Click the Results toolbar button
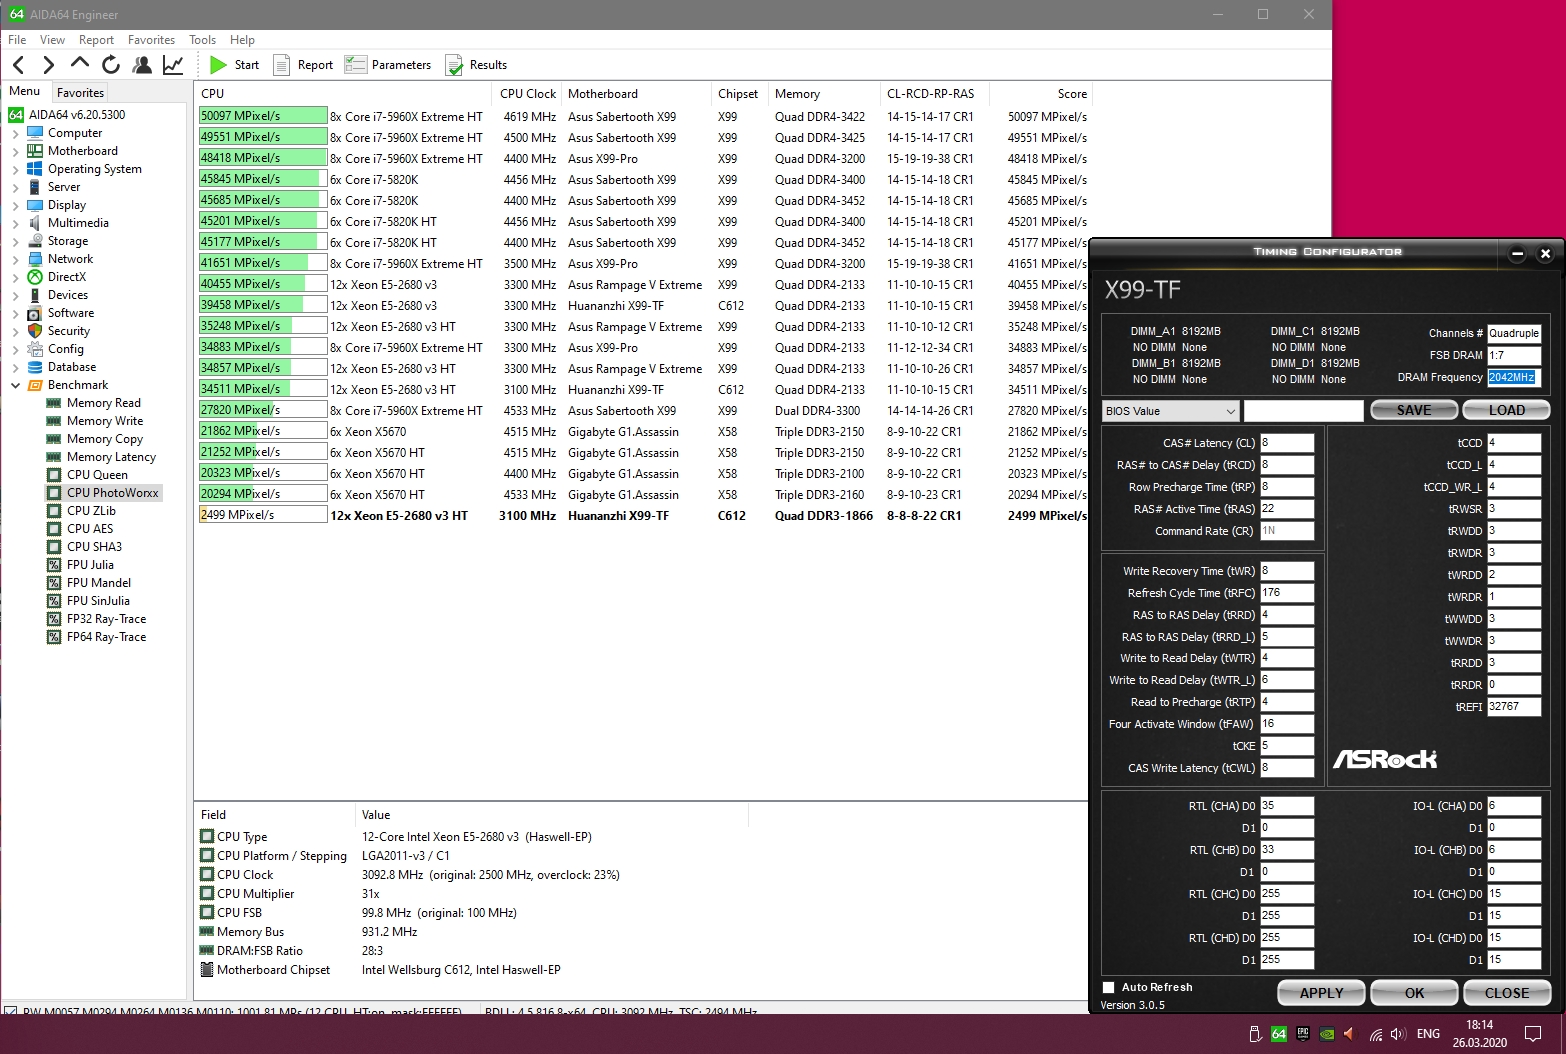The width and height of the screenshot is (1566, 1054). pos(476,65)
